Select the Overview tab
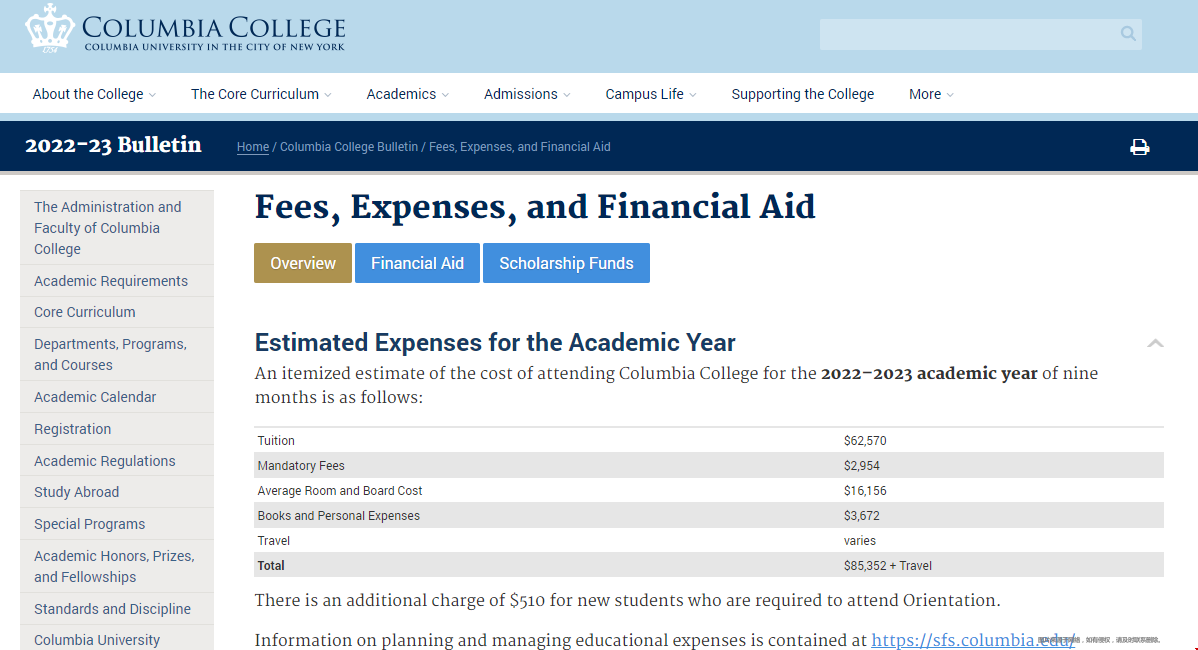Screen dimensions: 1198x650 (303, 263)
